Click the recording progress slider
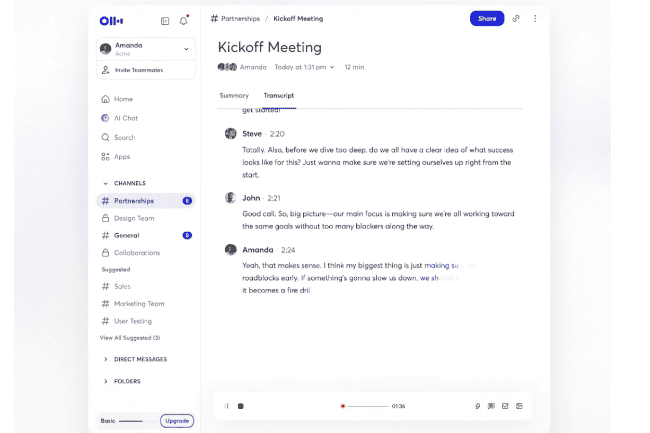Screen dimensions: 650x433 366,406
